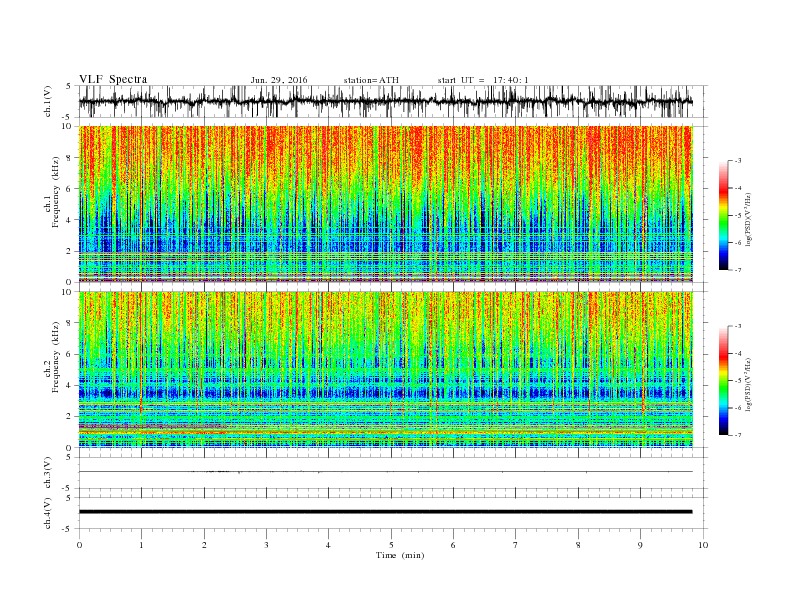Click the flat ch.3 voltage trace
792x612 pixels.
(x=385, y=472)
